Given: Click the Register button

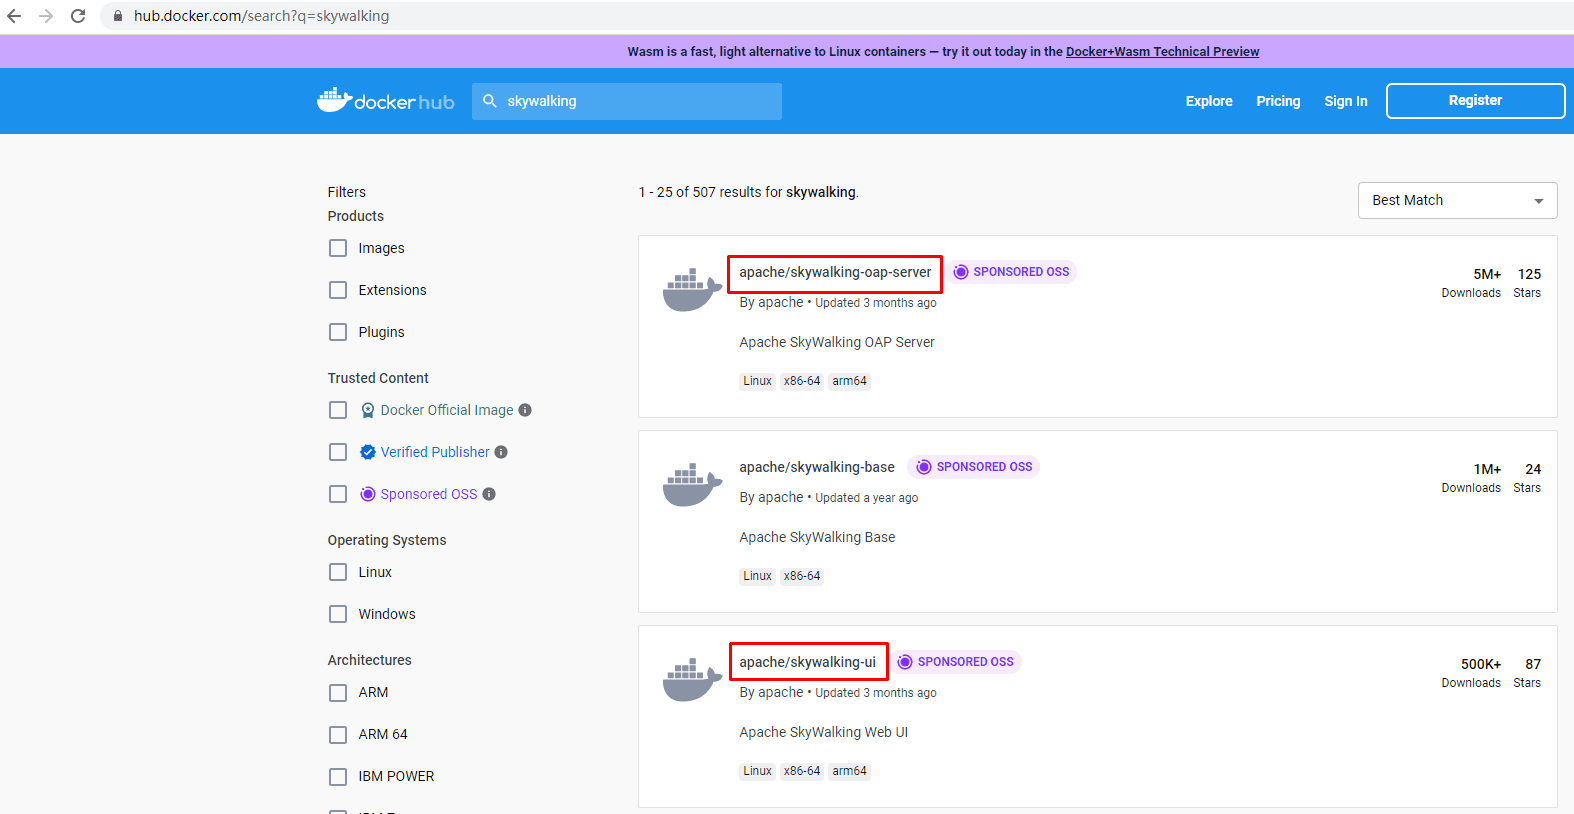Looking at the screenshot, I should (x=1475, y=101).
